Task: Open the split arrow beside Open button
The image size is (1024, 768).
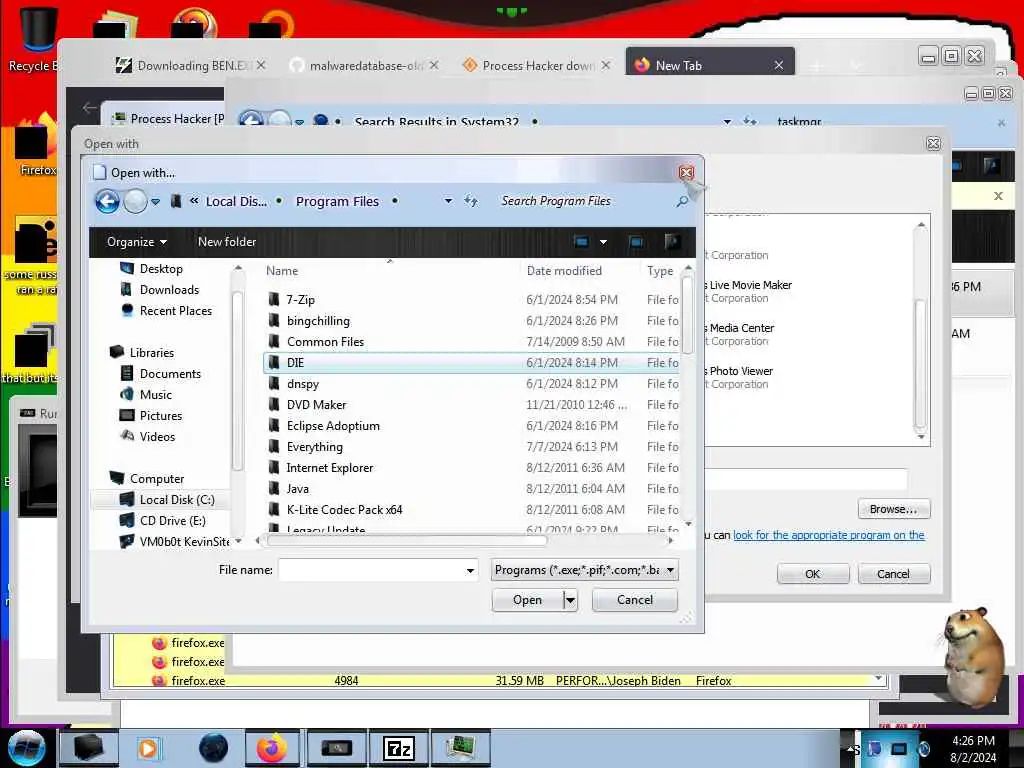Action: point(570,600)
